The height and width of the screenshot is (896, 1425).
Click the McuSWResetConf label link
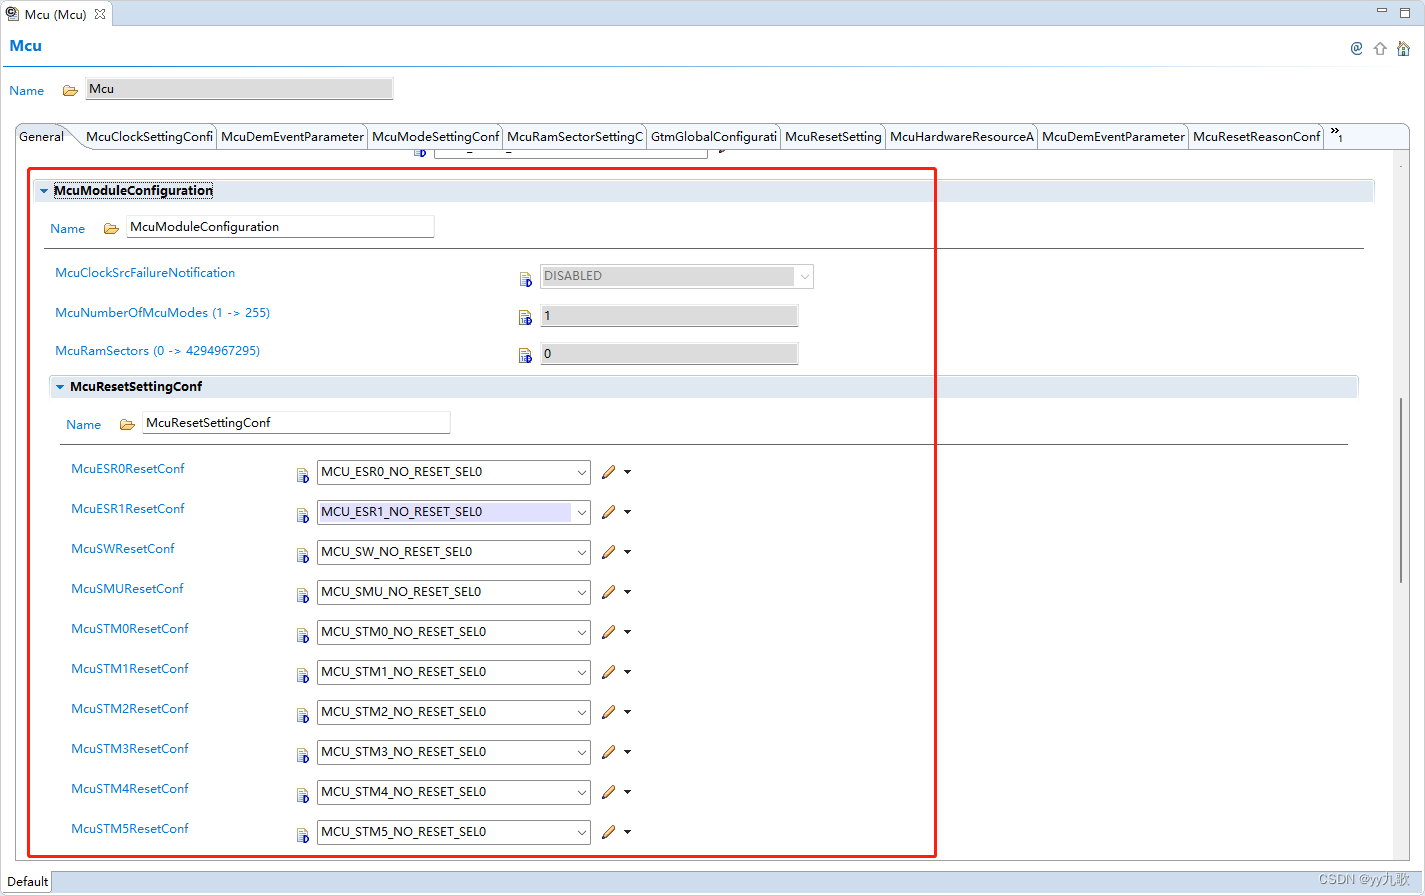click(123, 549)
